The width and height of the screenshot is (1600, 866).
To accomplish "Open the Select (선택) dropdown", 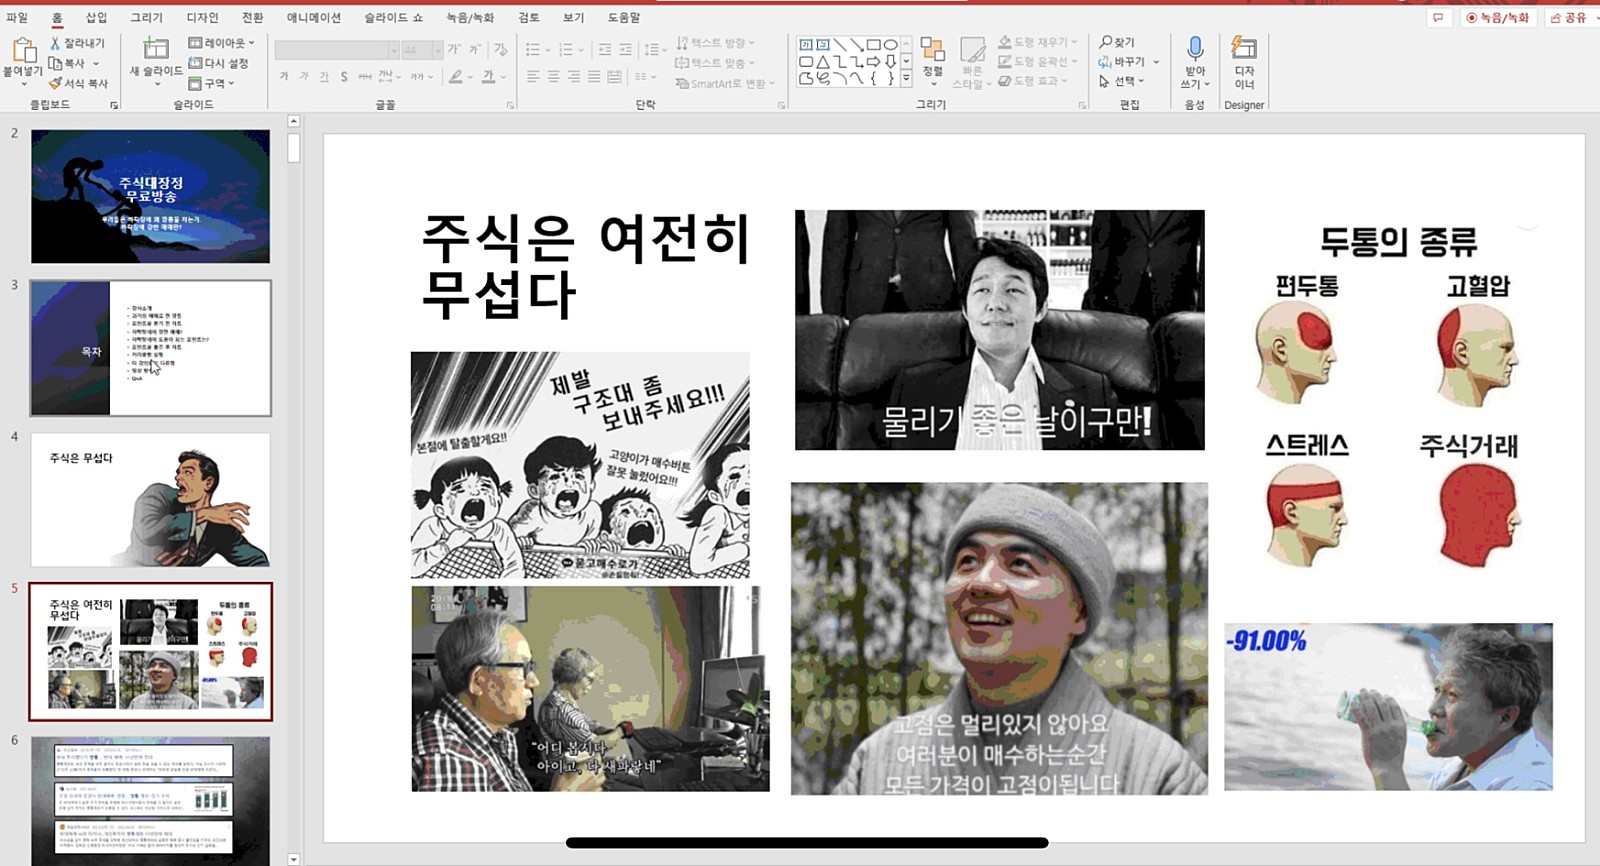I will (1121, 81).
